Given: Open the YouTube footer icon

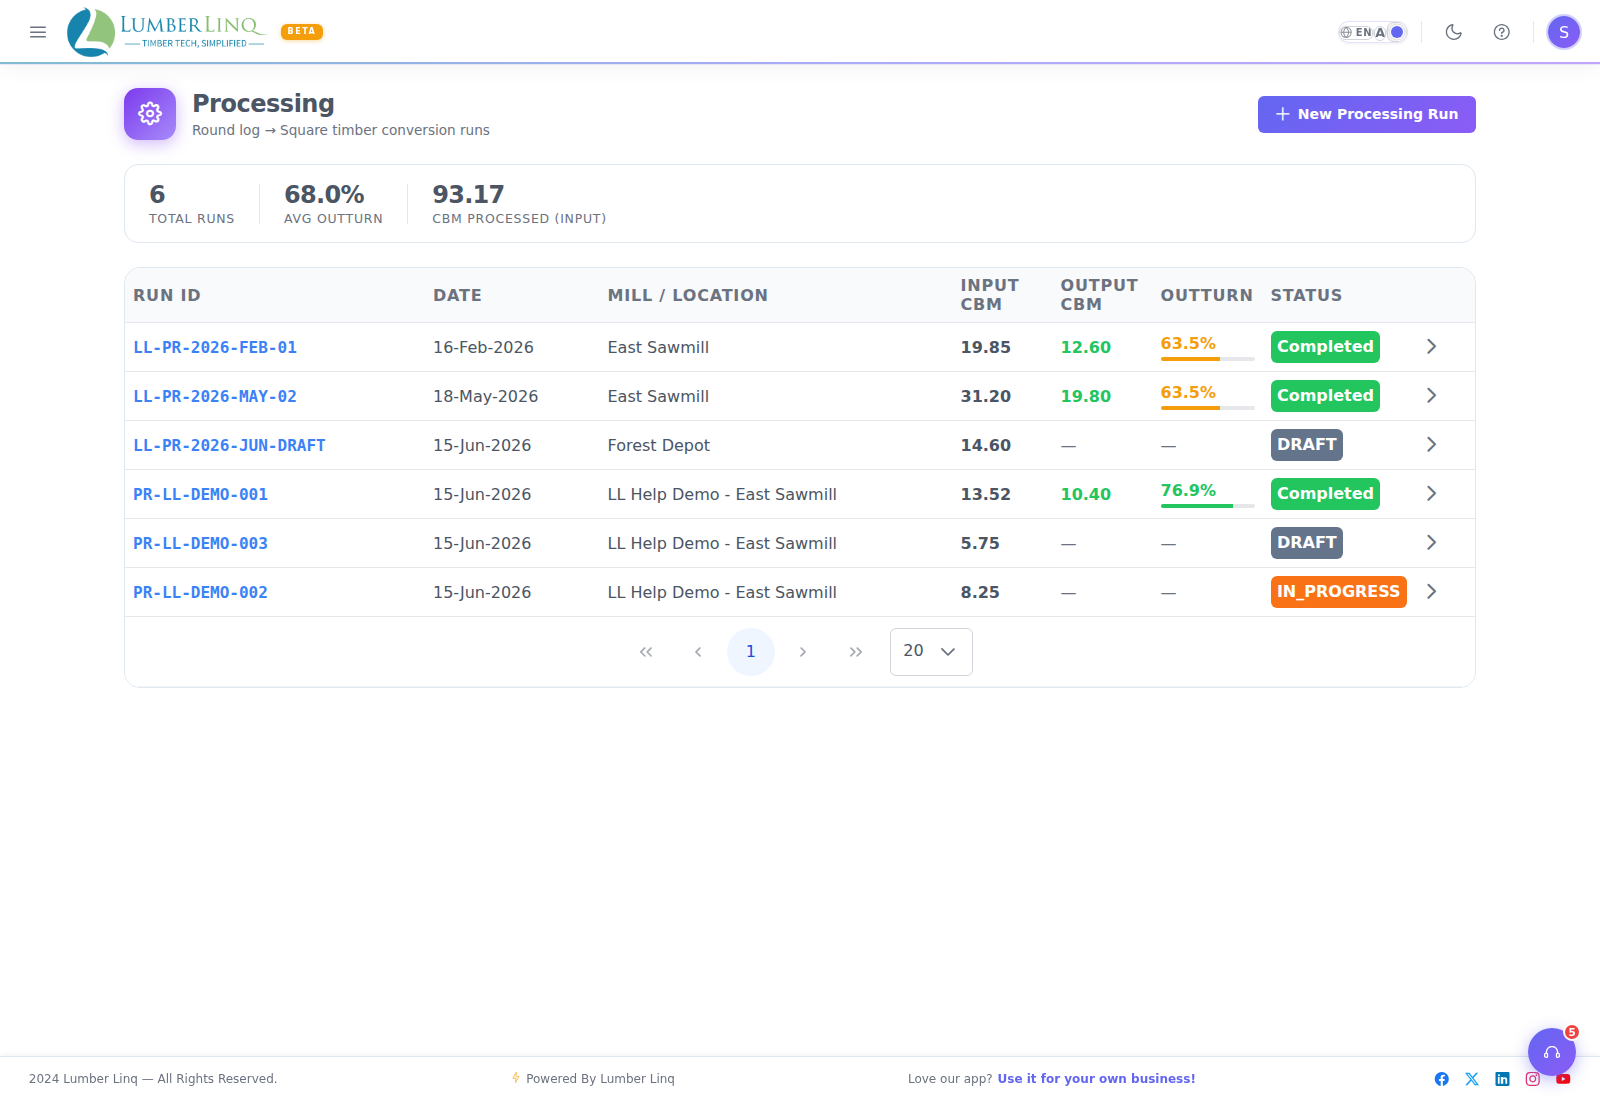Looking at the screenshot, I should [x=1563, y=1079].
